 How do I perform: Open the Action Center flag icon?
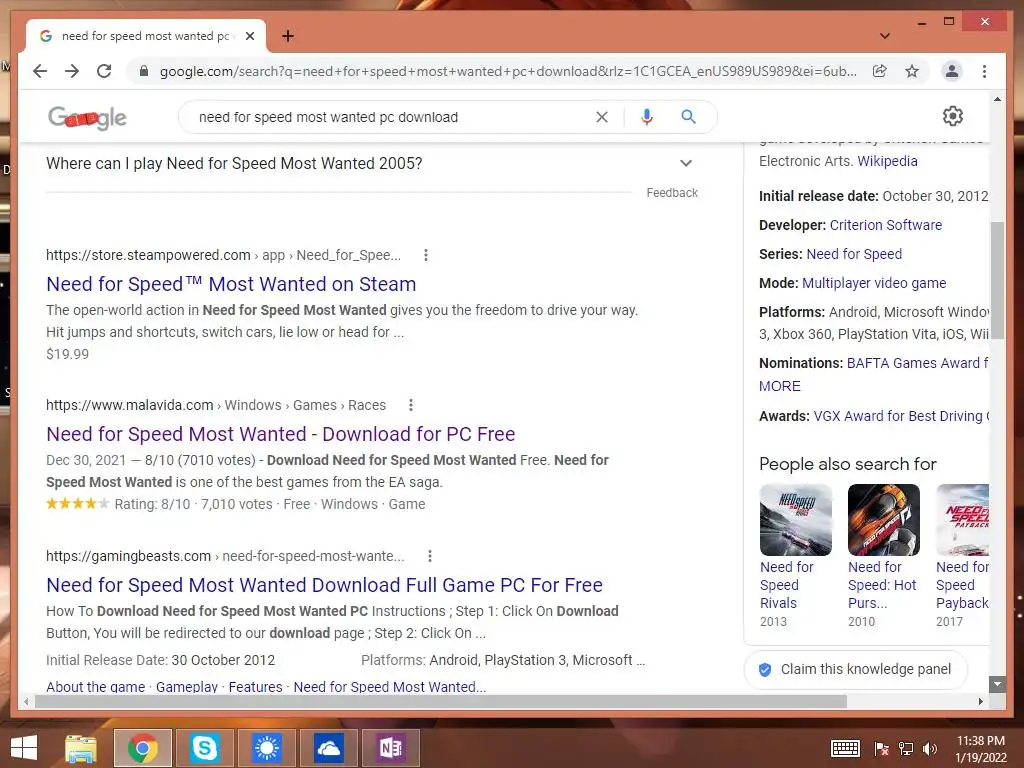882,748
